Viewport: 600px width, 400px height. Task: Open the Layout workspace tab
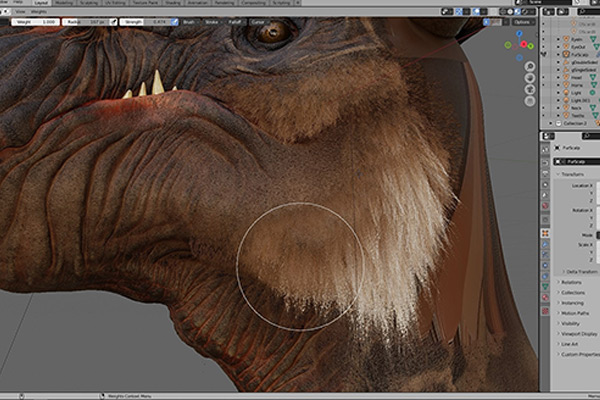click(x=41, y=3)
